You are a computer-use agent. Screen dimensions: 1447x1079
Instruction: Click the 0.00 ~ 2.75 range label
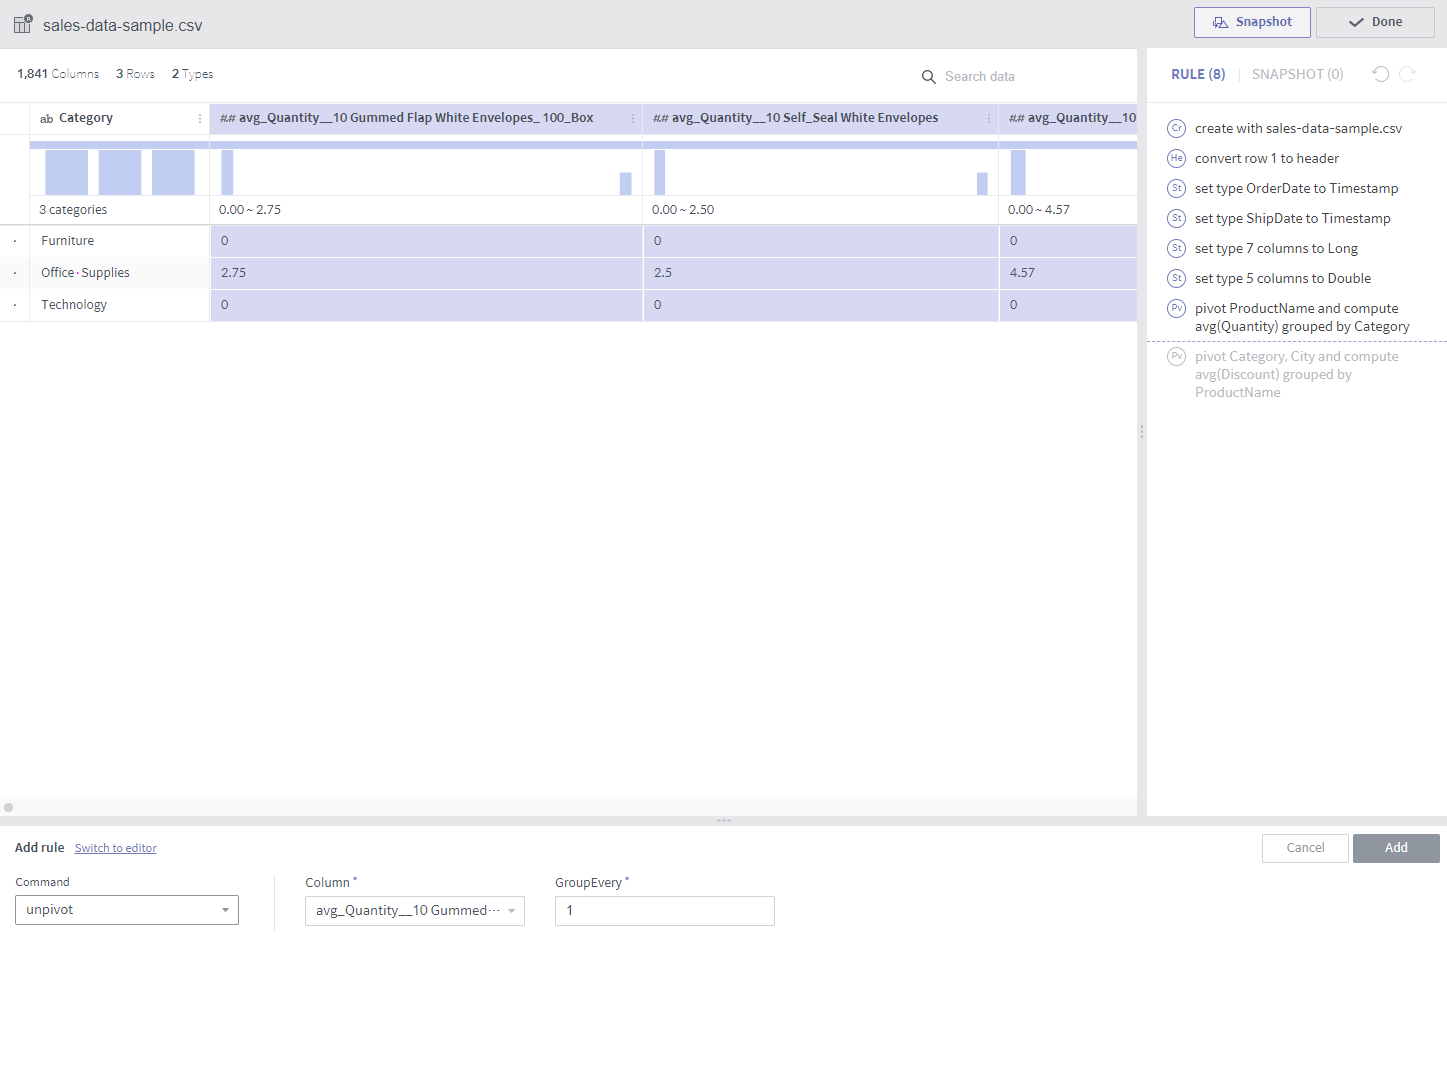[250, 210]
